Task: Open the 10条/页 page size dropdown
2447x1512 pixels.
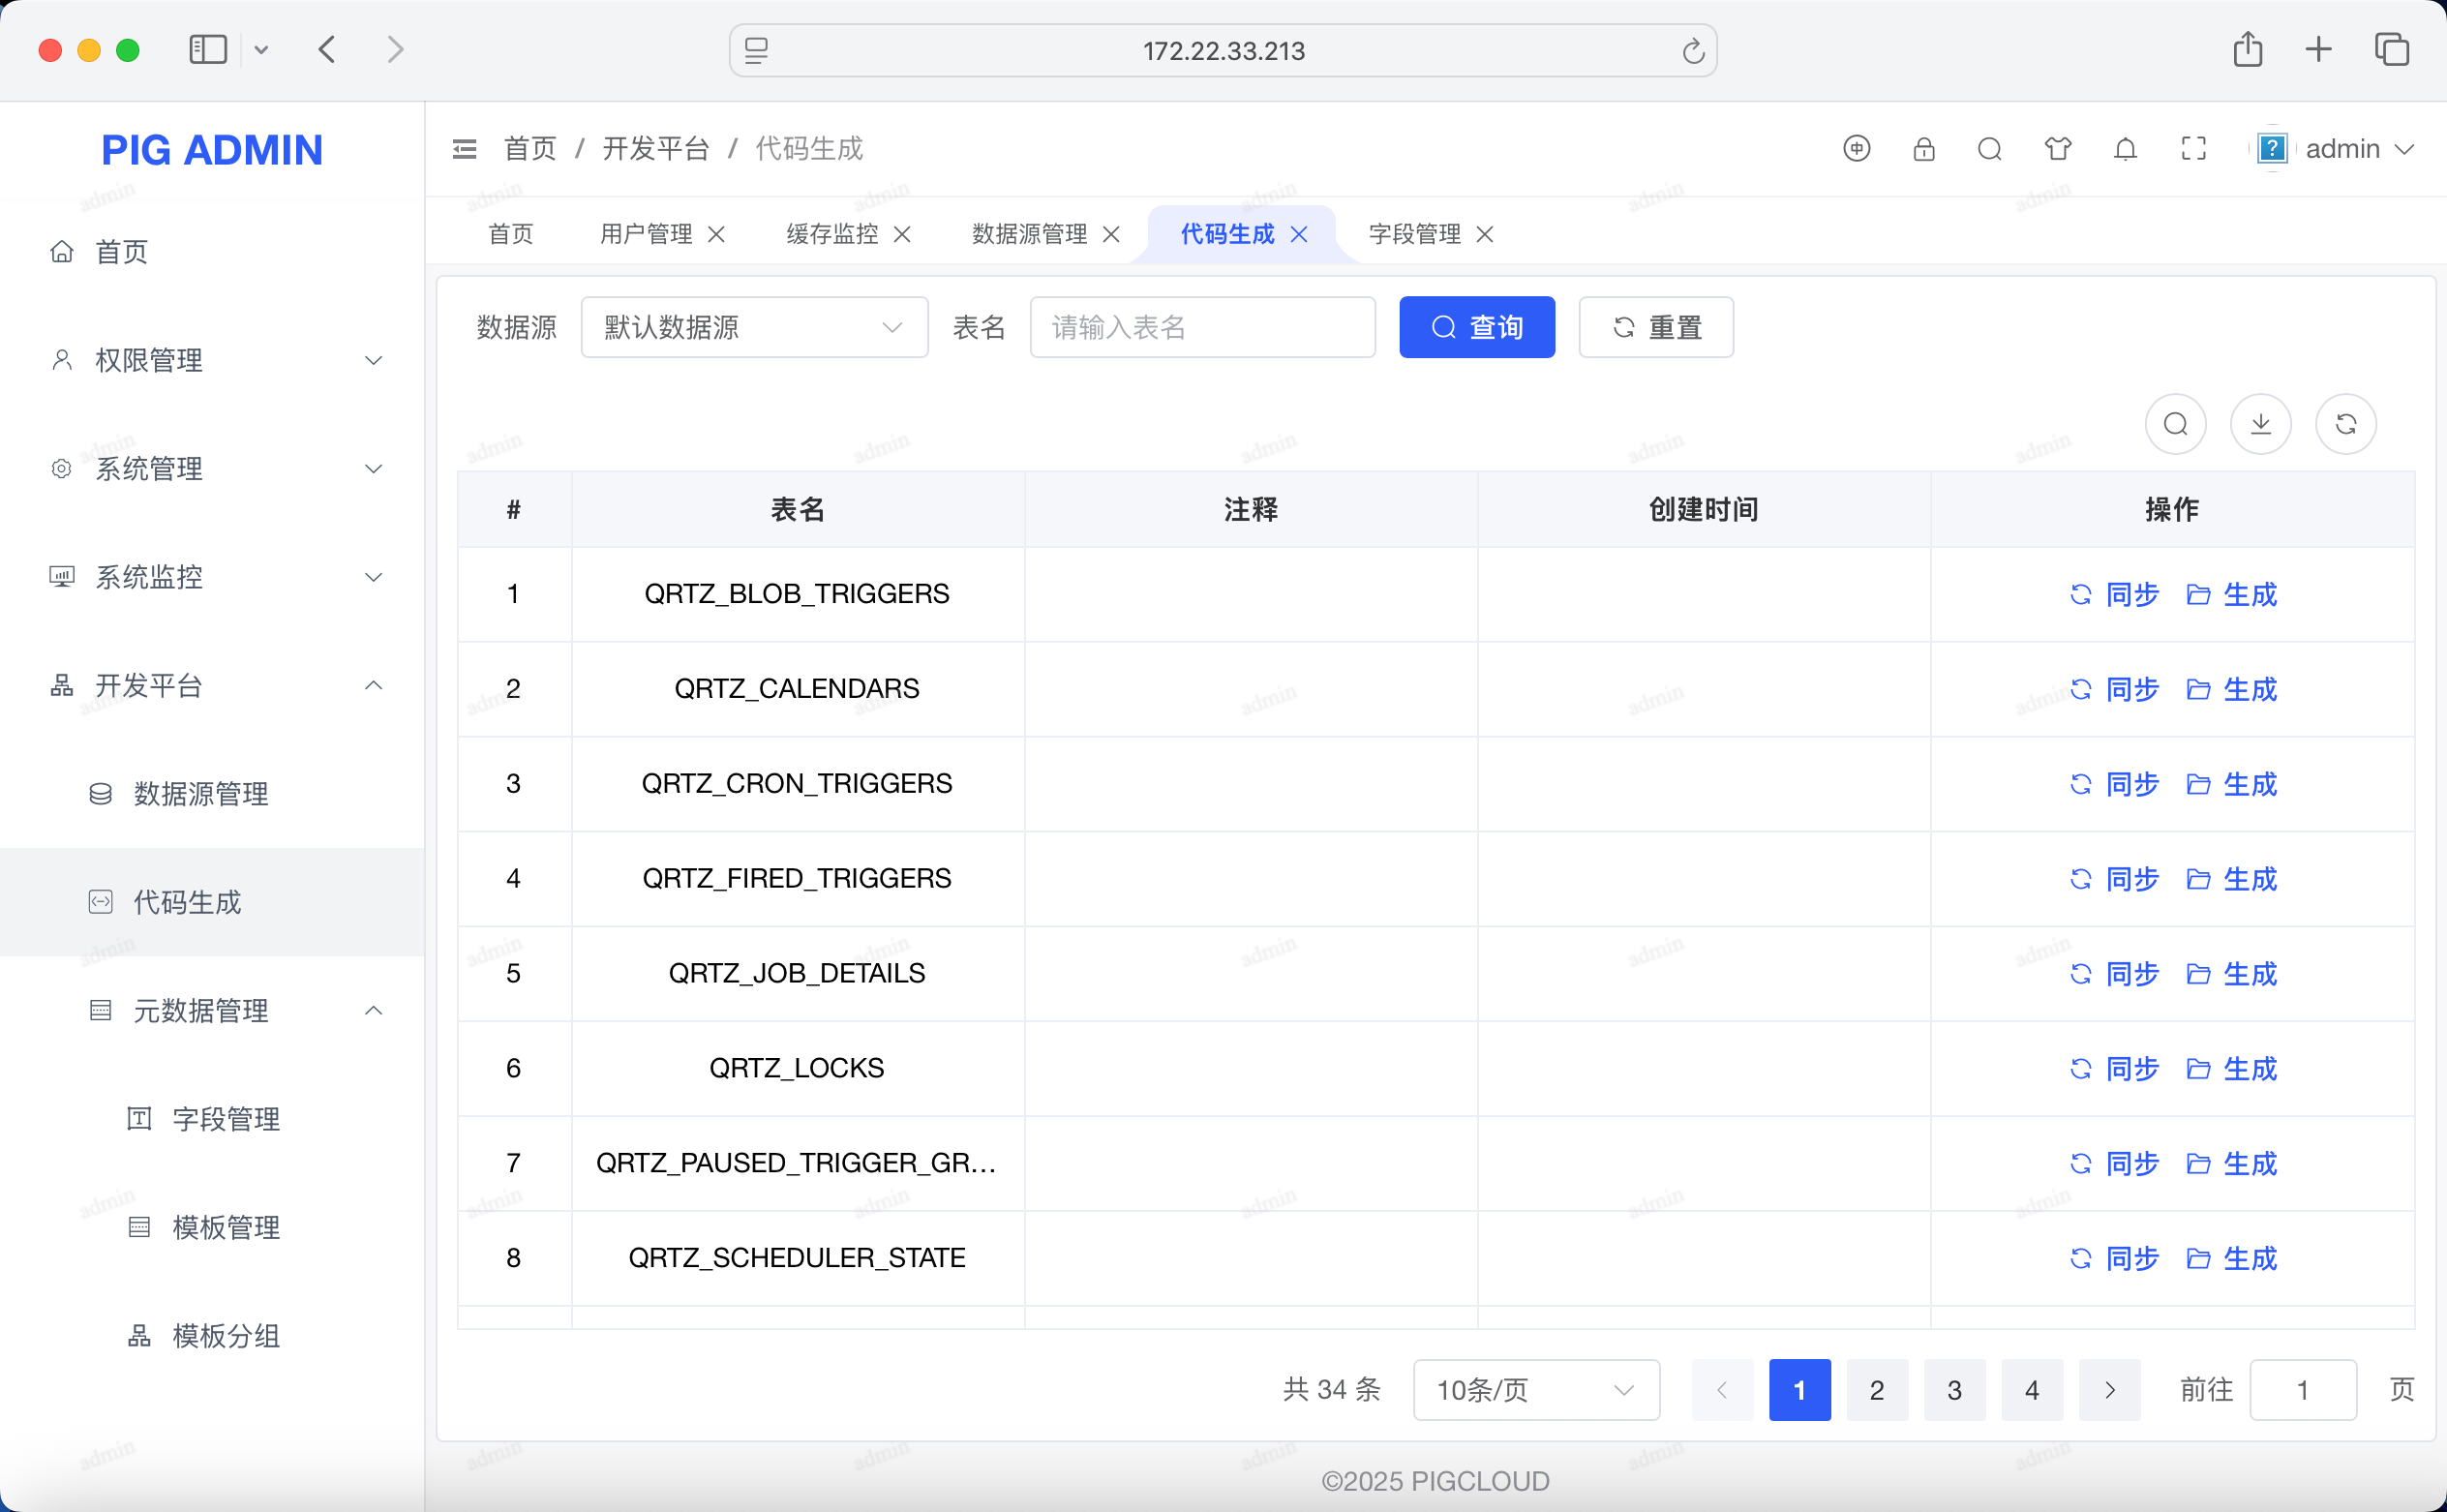Action: click(x=1535, y=1390)
